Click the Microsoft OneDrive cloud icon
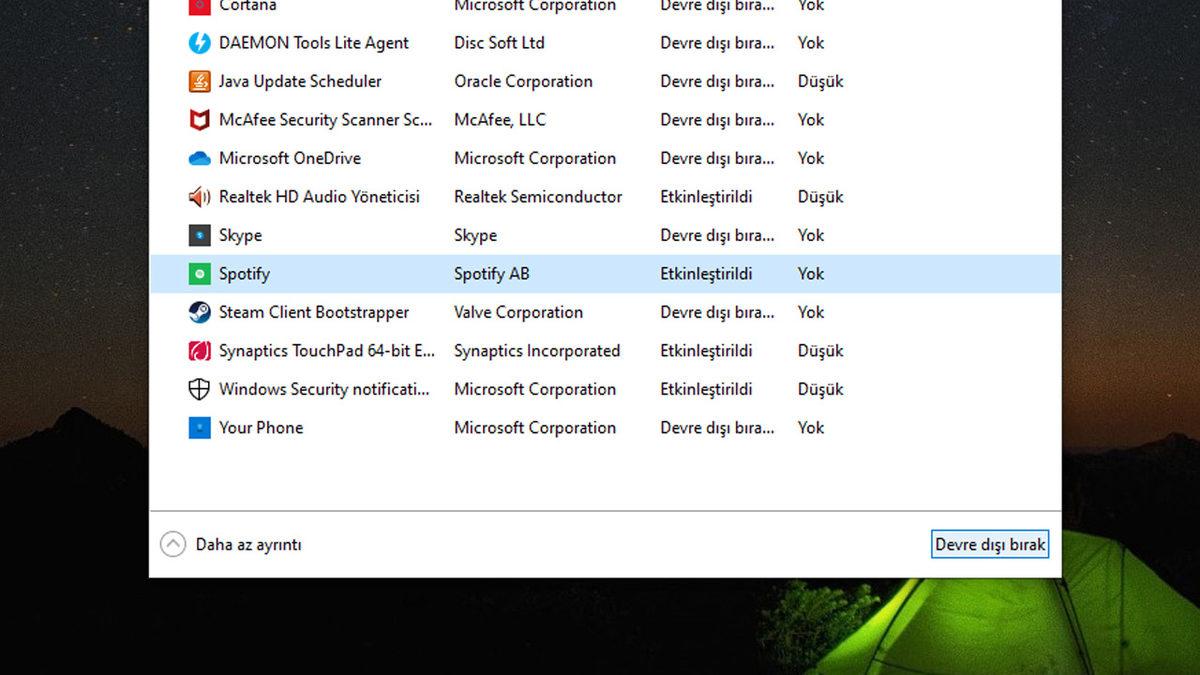The width and height of the screenshot is (1200, 675). (199, 158)
